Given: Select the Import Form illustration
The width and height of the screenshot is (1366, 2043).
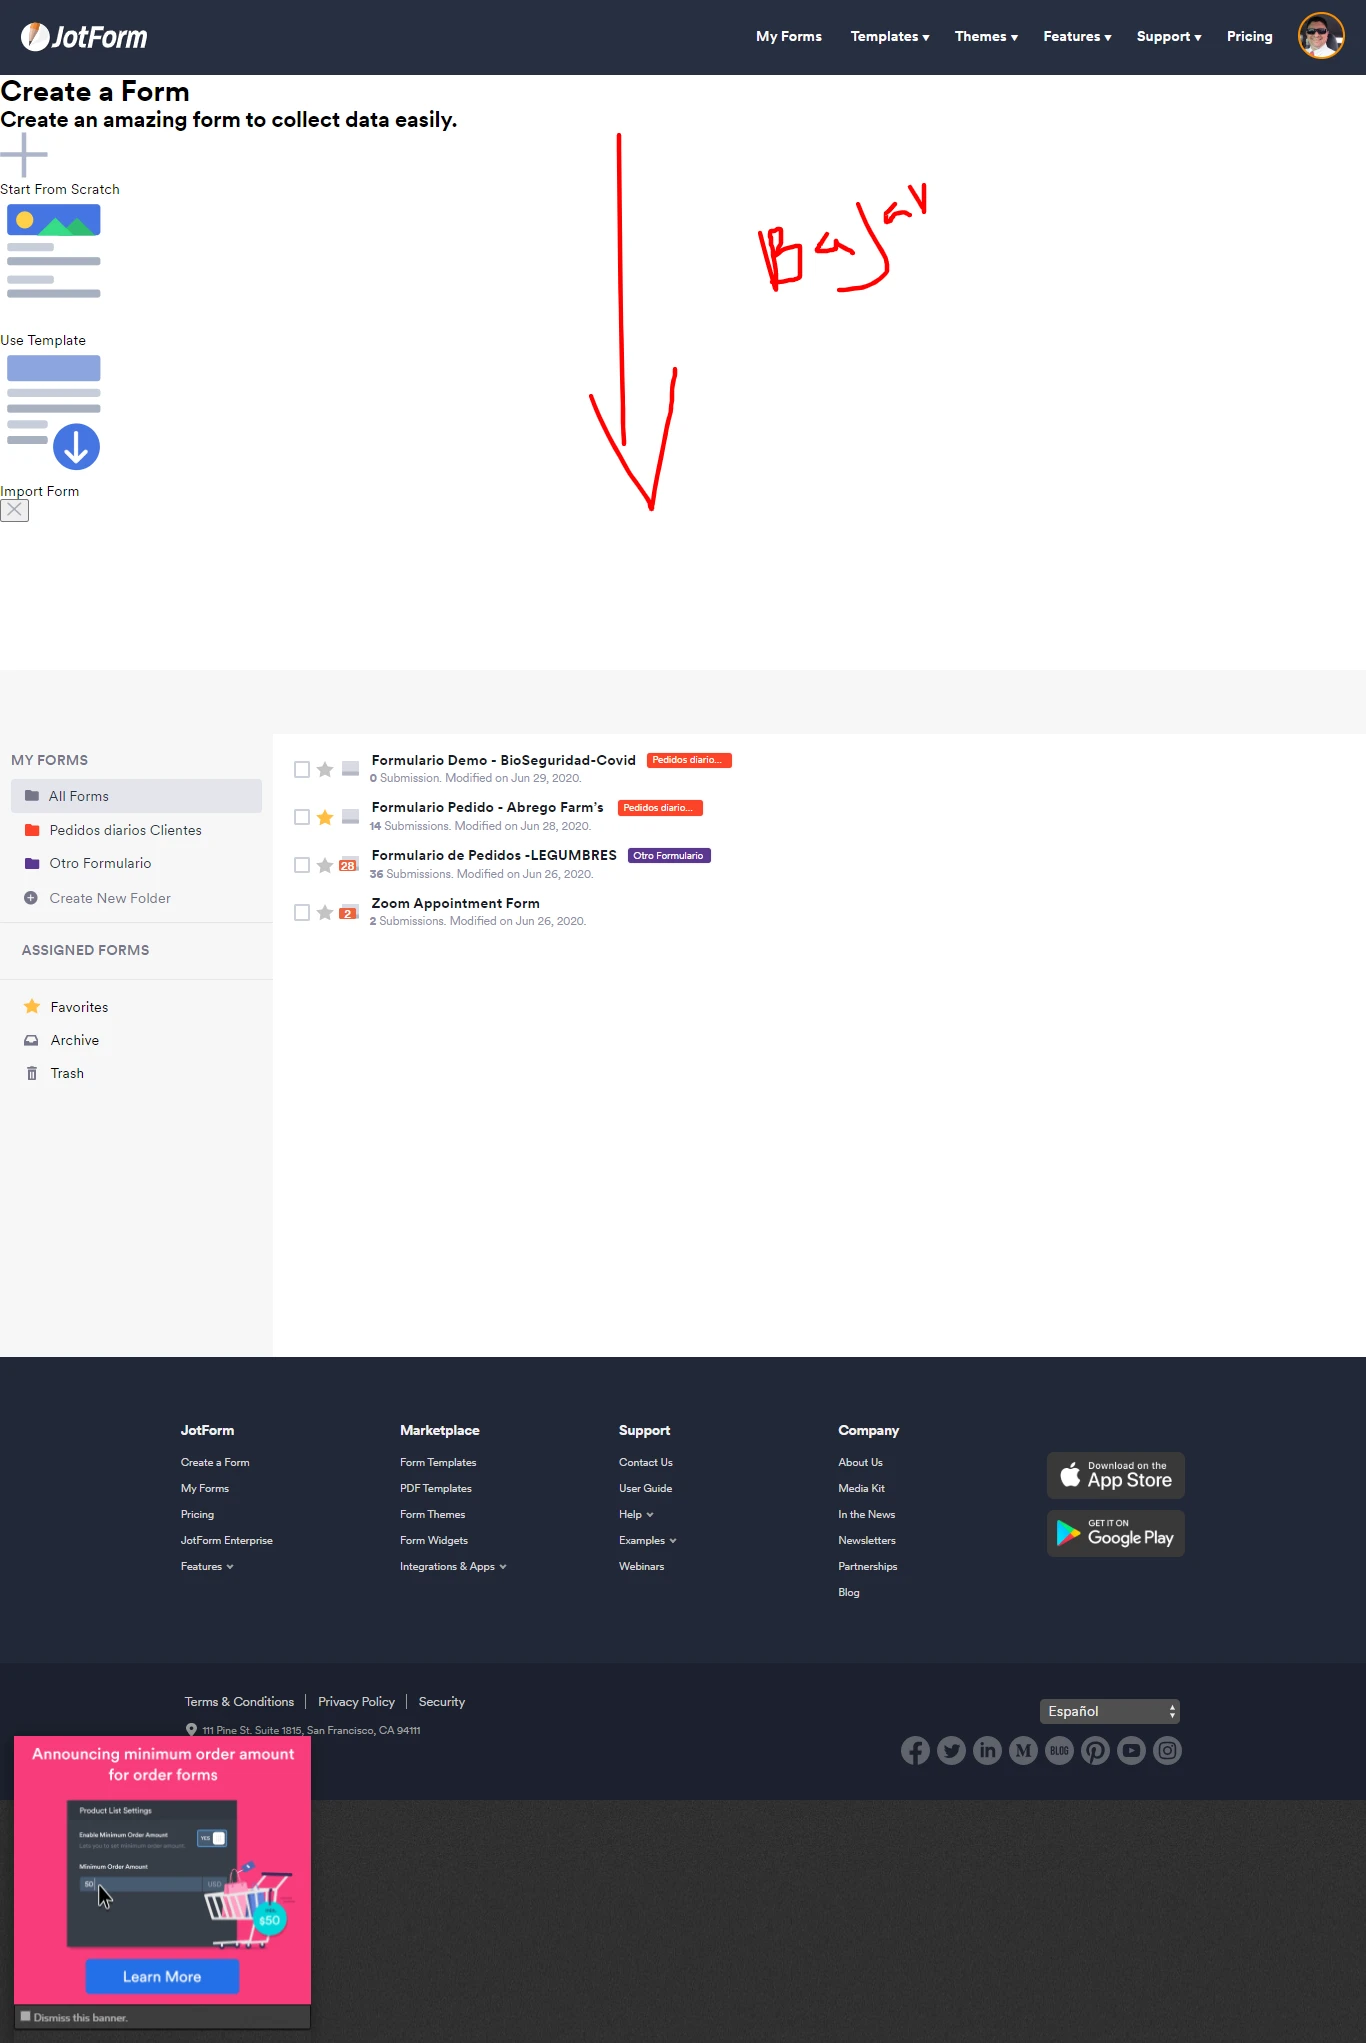Looking at the screenshot, I should pyautogui.click(x=54, y=413).
